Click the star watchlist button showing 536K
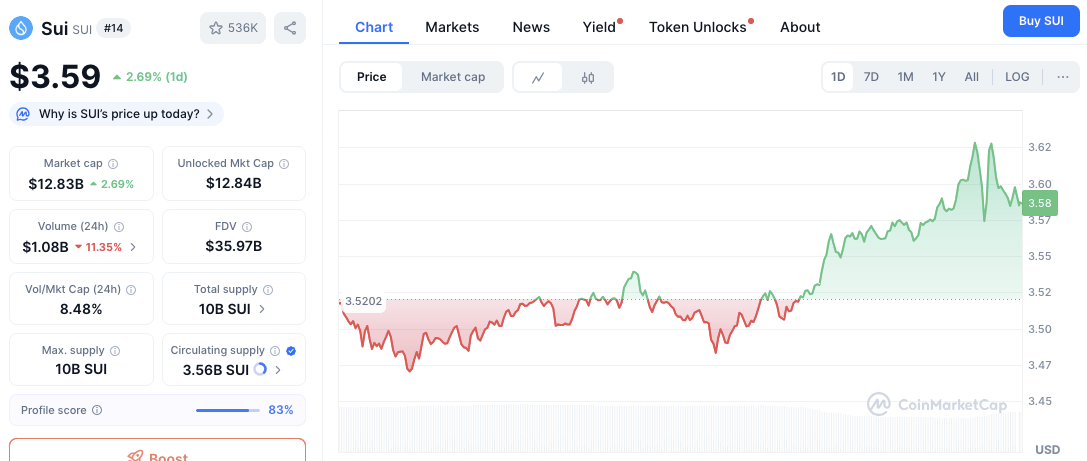 pyautogui.click(x=232, y=28)
